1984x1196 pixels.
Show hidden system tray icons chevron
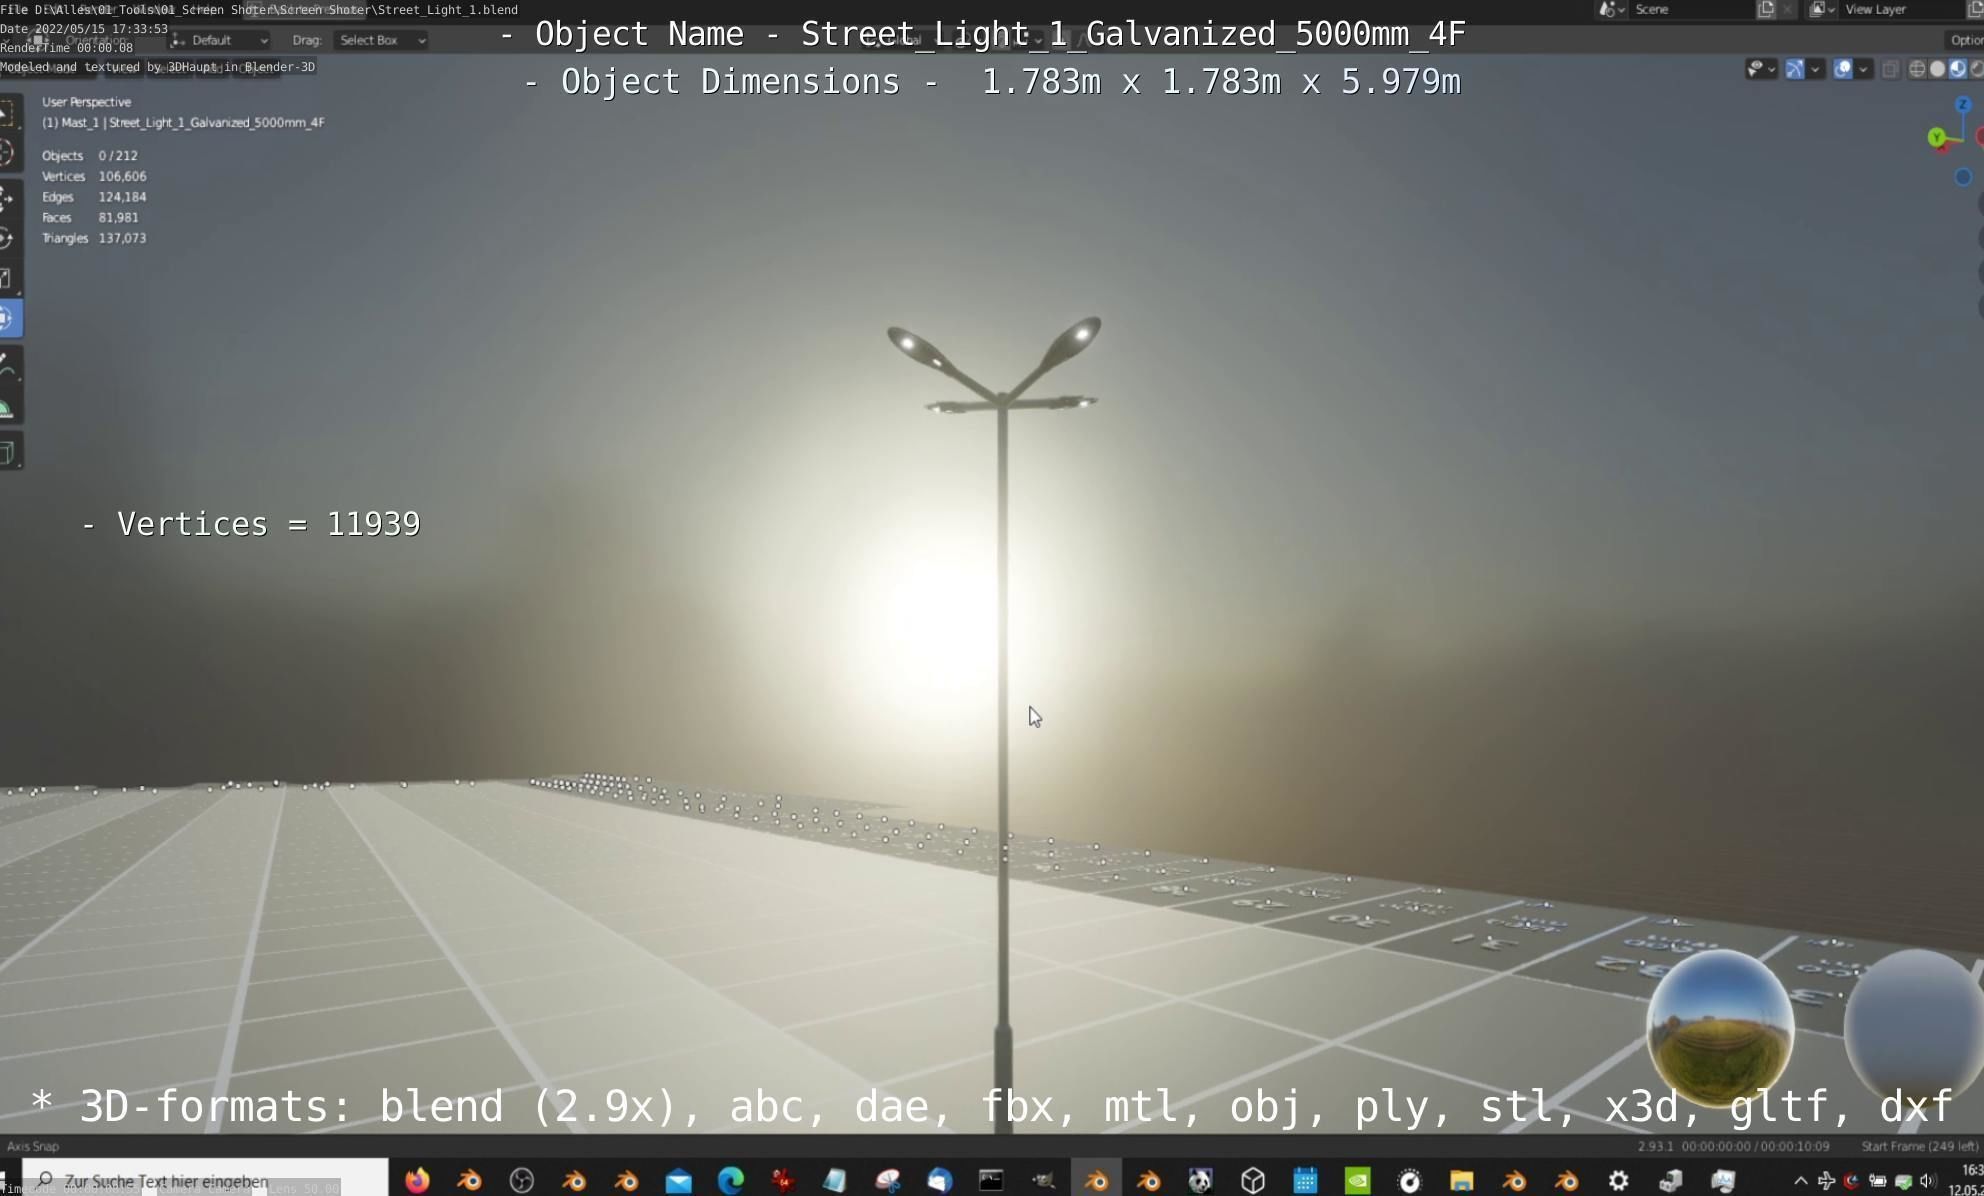(x=1800, y=1181)
